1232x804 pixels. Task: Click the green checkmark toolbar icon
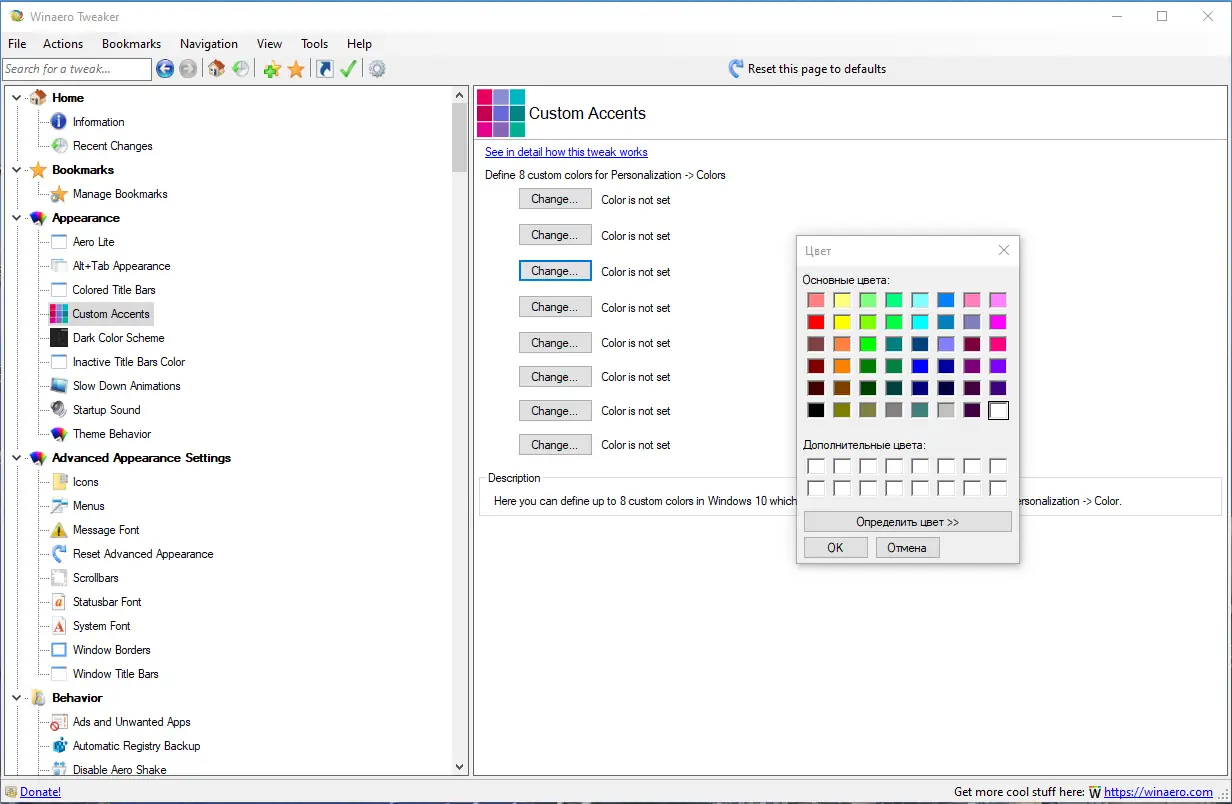point(348,69)
